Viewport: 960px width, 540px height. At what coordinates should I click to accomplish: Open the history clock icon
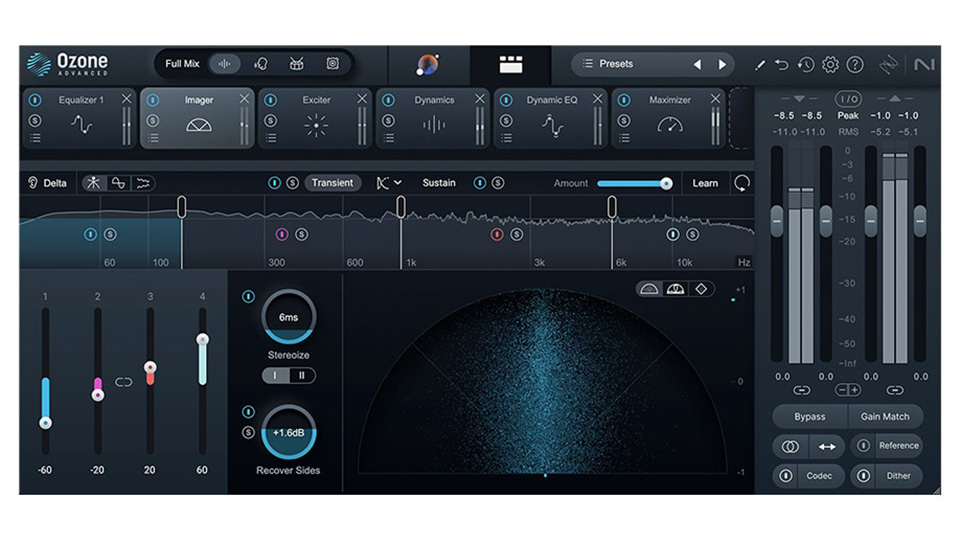(806, 65)
